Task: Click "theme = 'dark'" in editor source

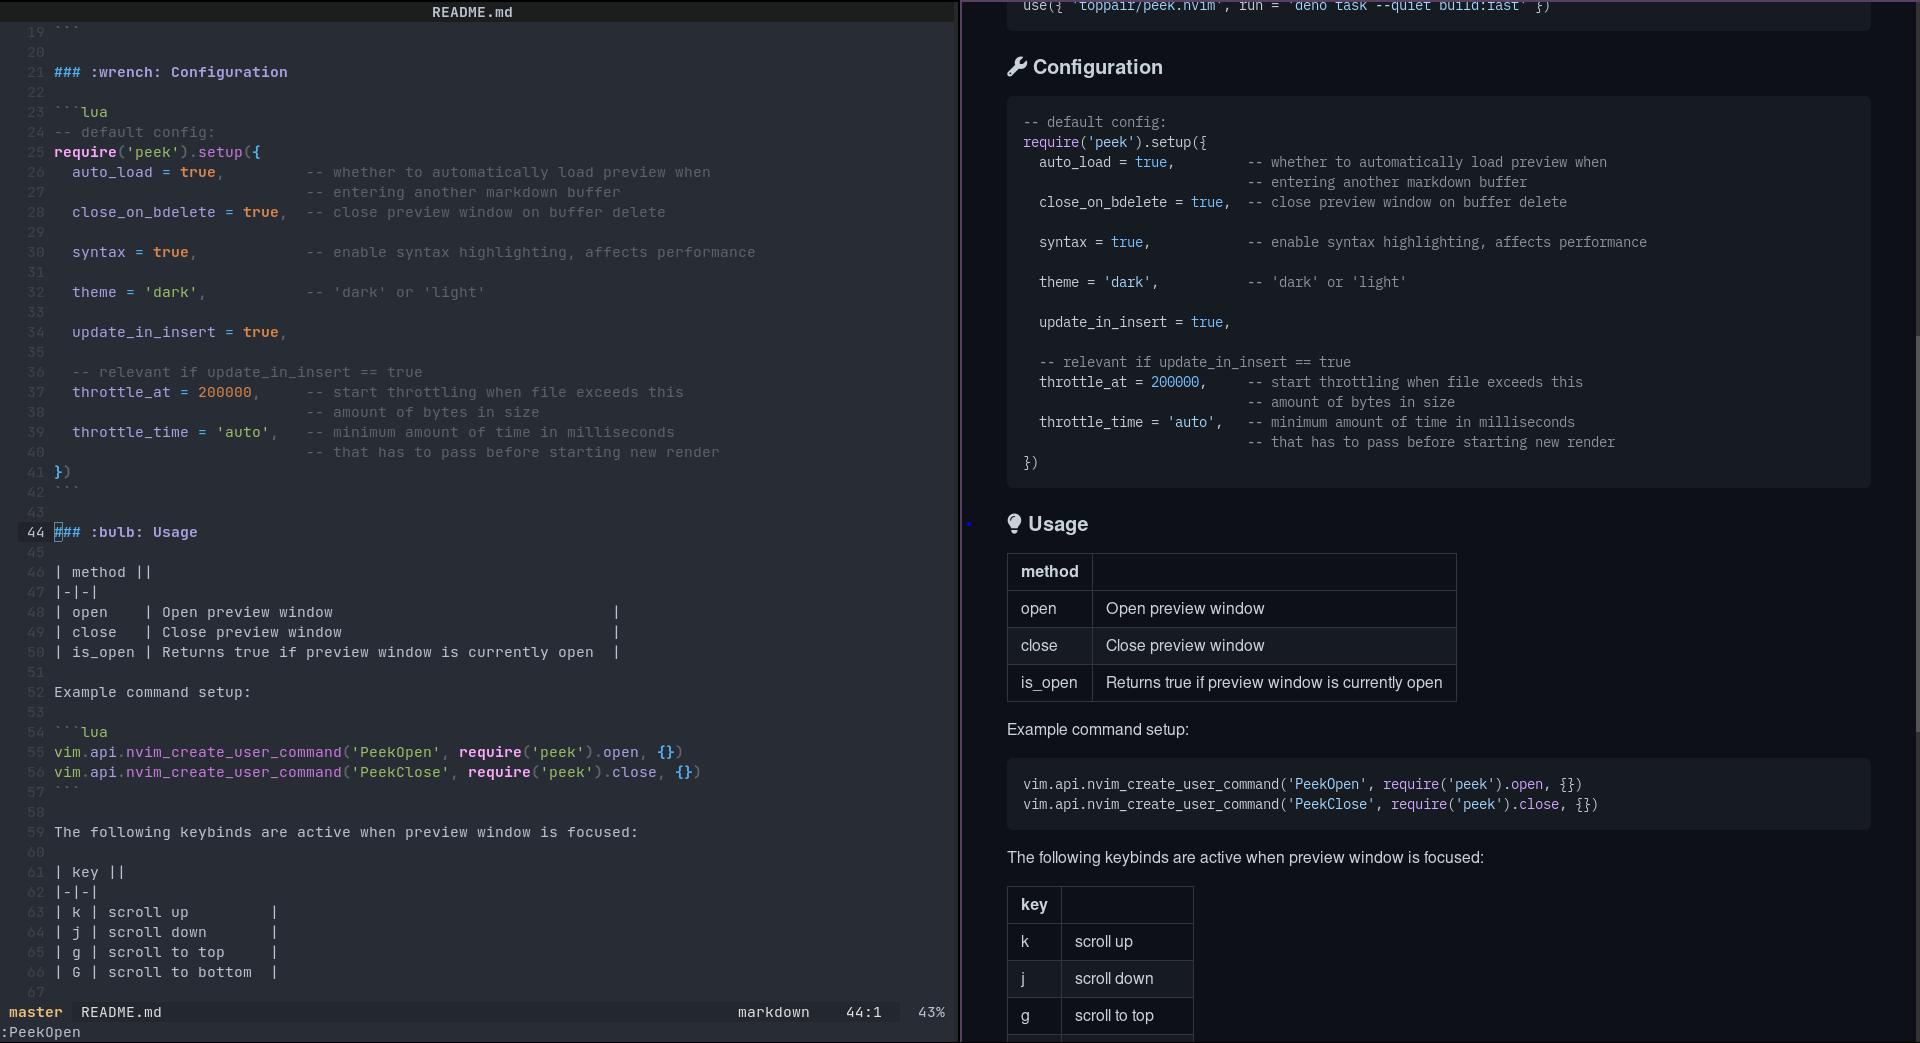Action: click(135, 292)
